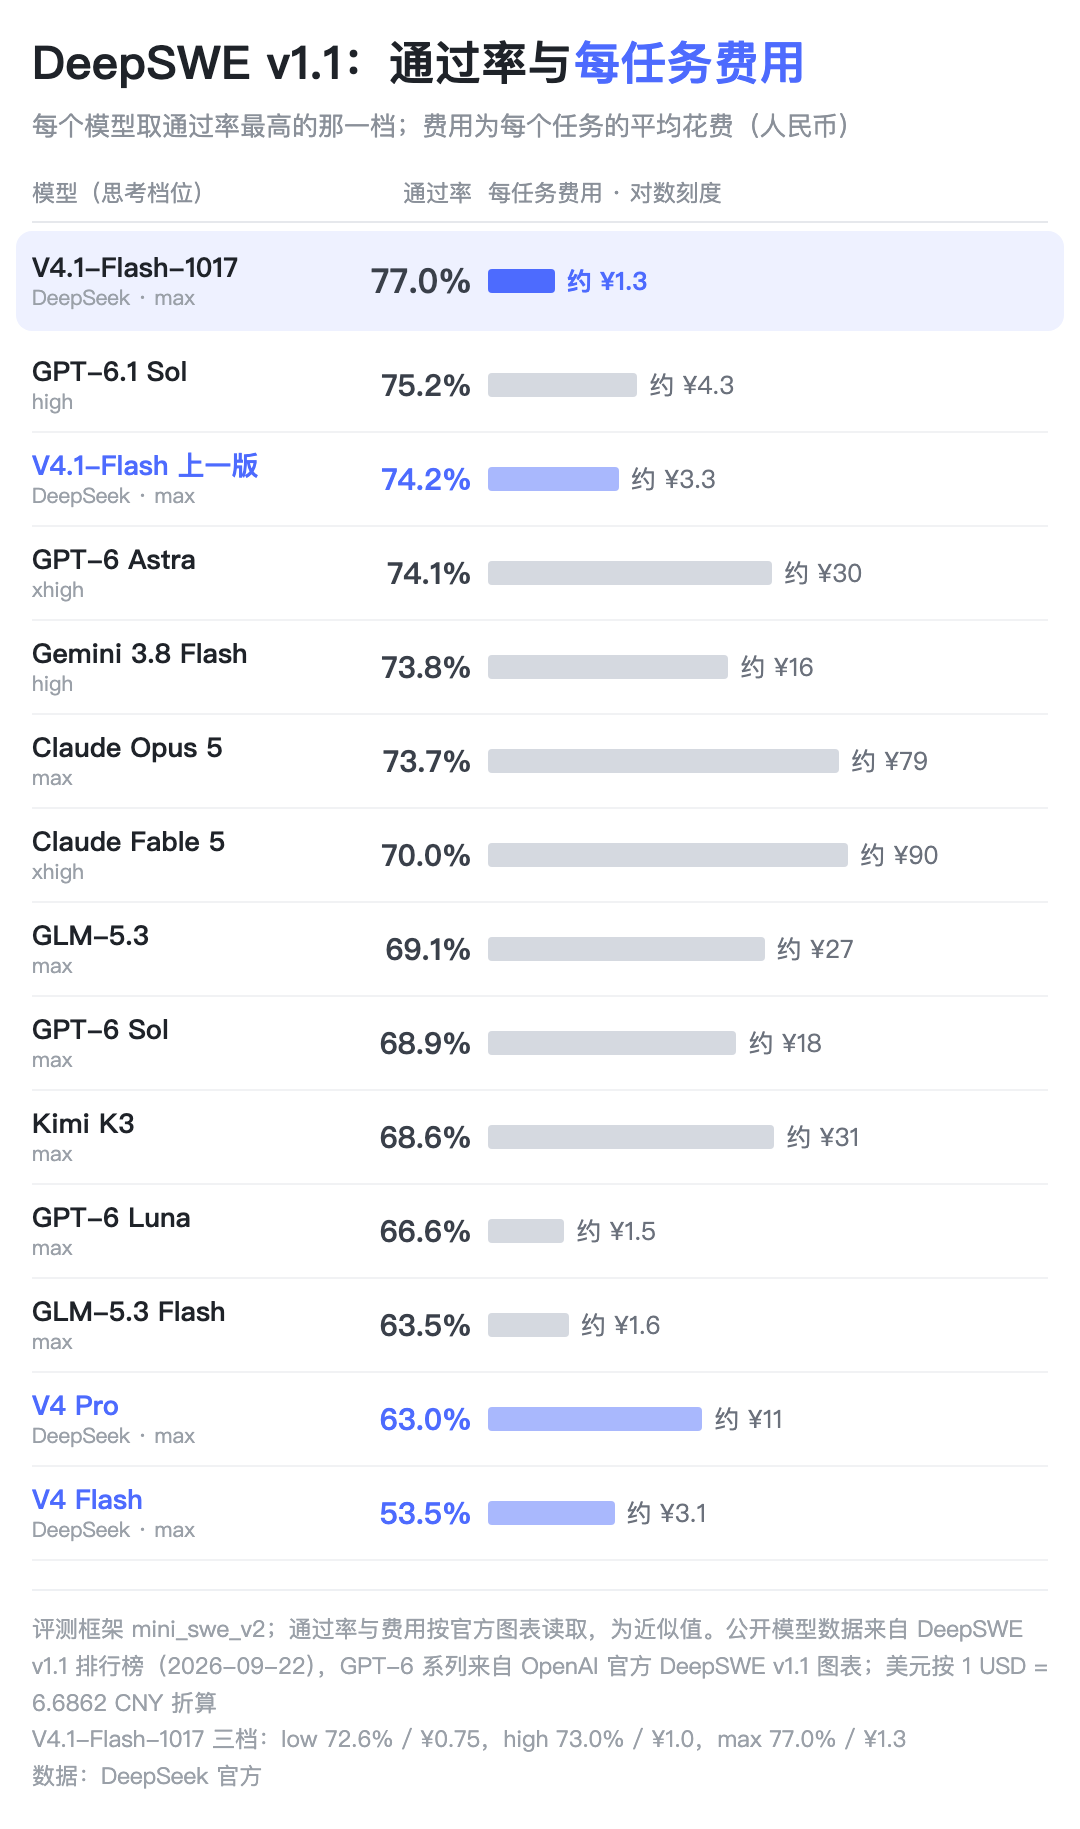Select the GPT-6 Luna 66.6% value

[x=425, y=1231]
